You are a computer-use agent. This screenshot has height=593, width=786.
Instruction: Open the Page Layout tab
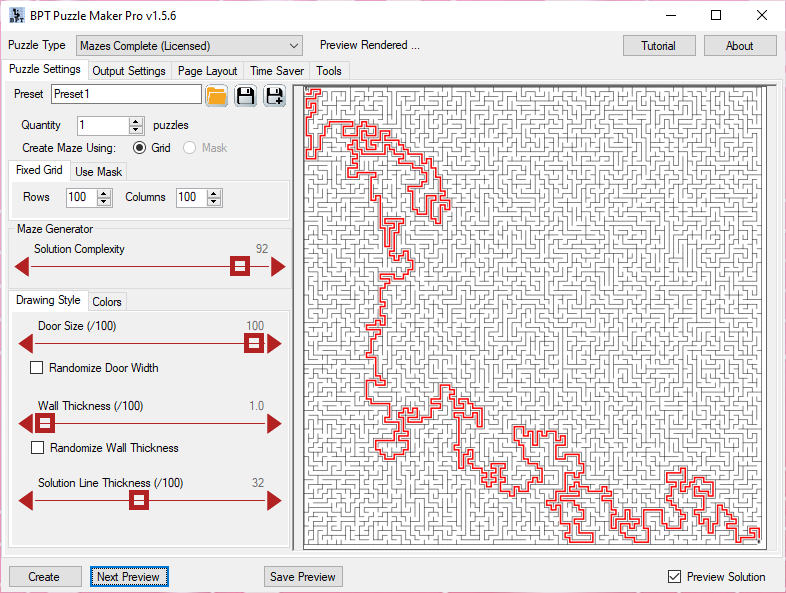click(x=208, y=71)
